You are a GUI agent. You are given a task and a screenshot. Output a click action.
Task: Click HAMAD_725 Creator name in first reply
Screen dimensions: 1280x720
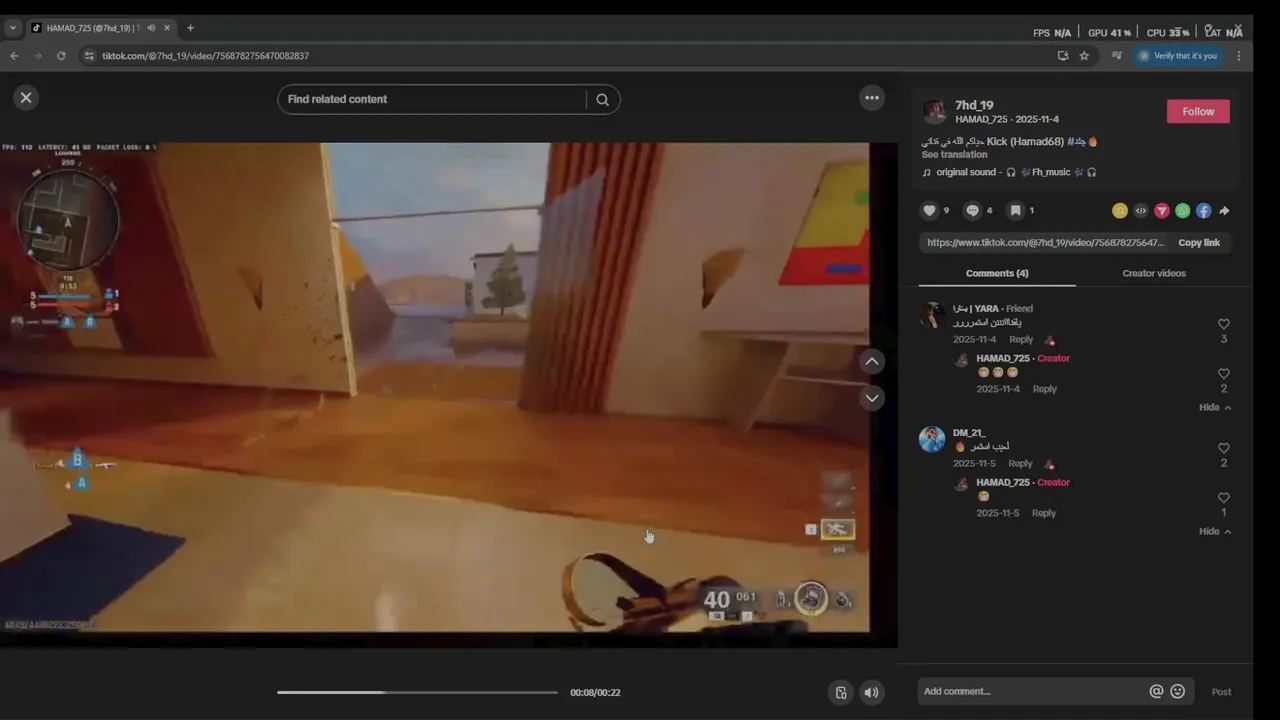pyautogui.click(x=1003, y=358)
